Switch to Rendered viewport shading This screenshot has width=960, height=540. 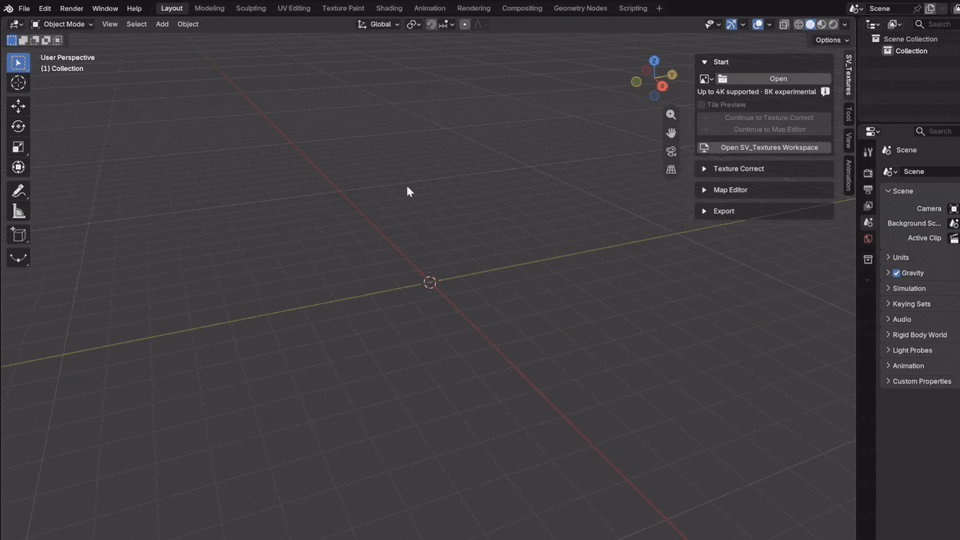pyautogui.click(x=833, y=24)
